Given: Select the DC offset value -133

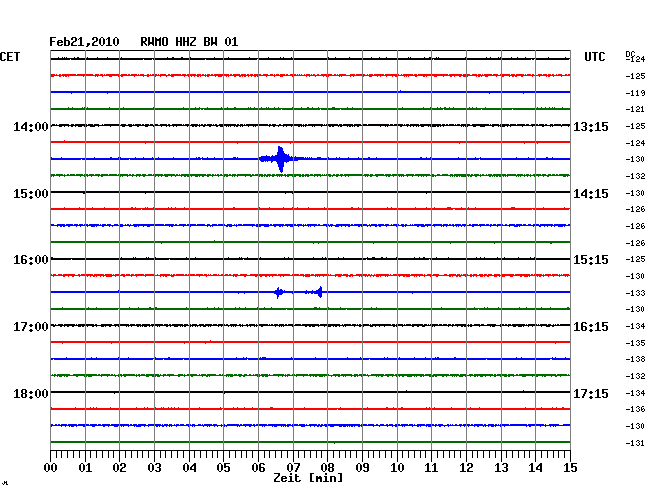Looking at the screenshot, I should click(635, 293).
